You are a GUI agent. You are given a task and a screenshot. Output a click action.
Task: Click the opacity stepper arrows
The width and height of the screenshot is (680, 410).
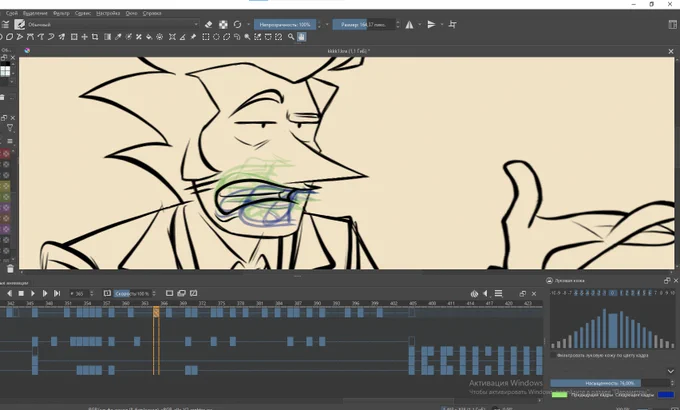point(319,24)
